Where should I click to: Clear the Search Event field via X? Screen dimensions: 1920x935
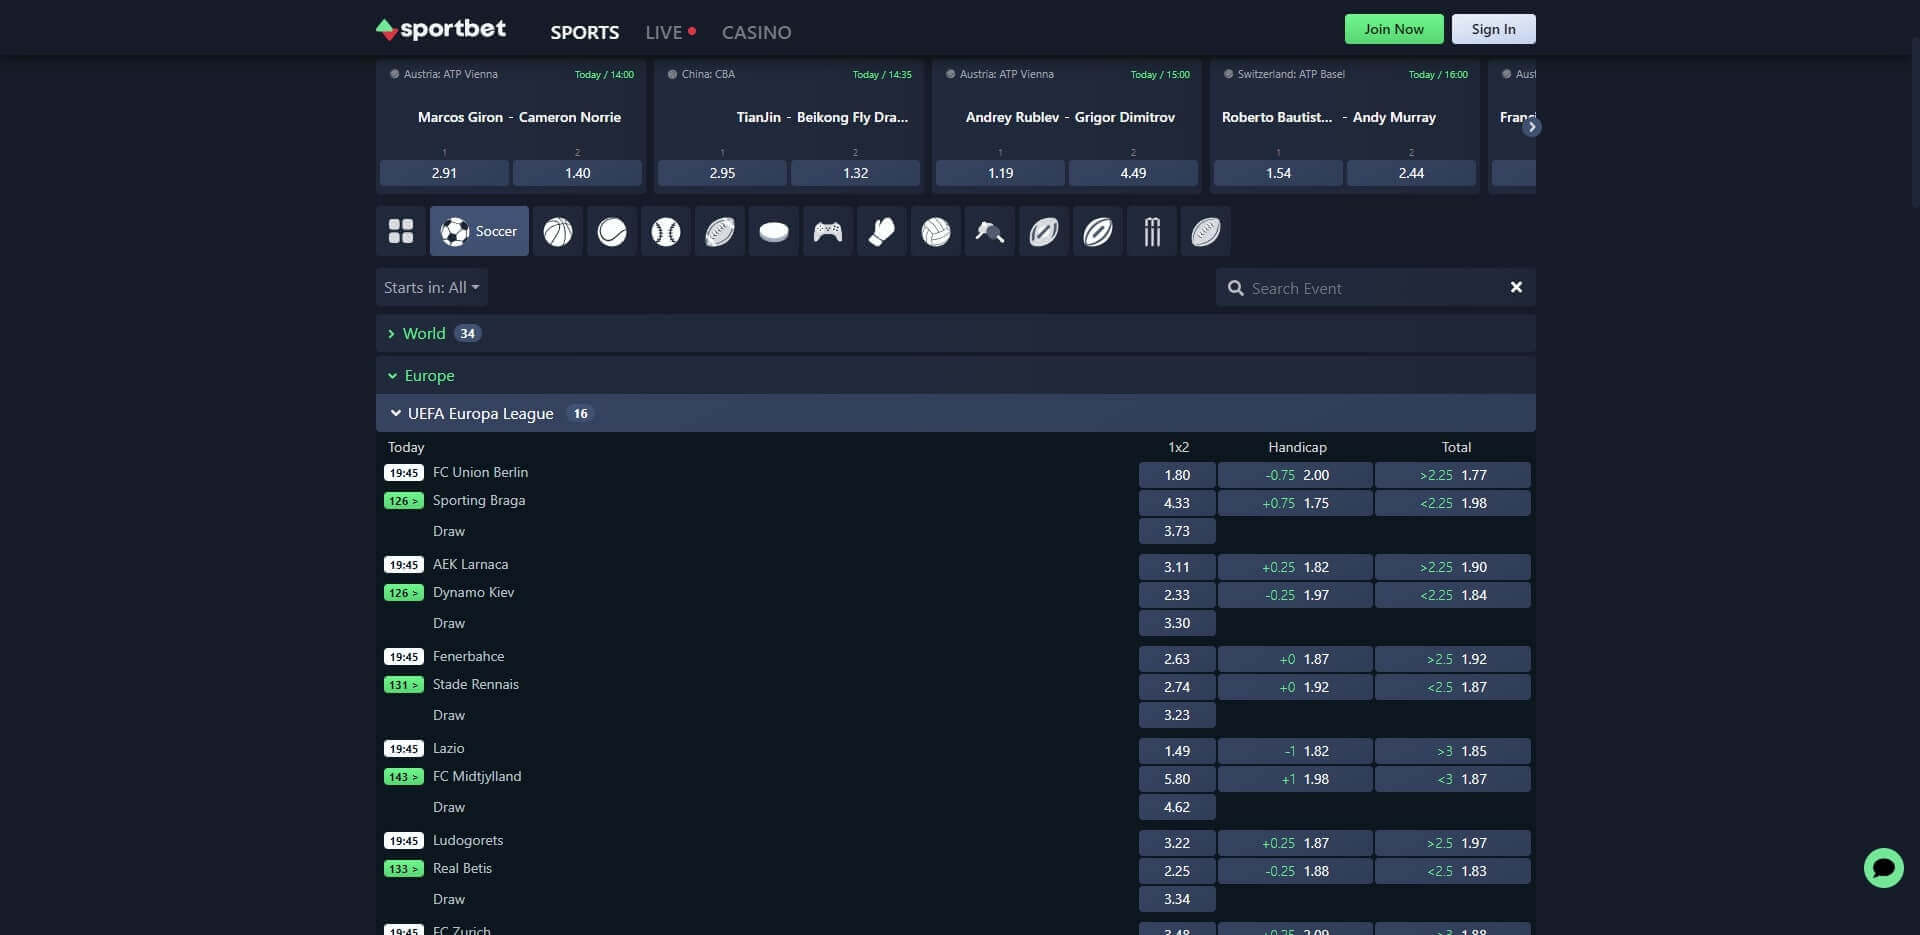coord(1517,287)
